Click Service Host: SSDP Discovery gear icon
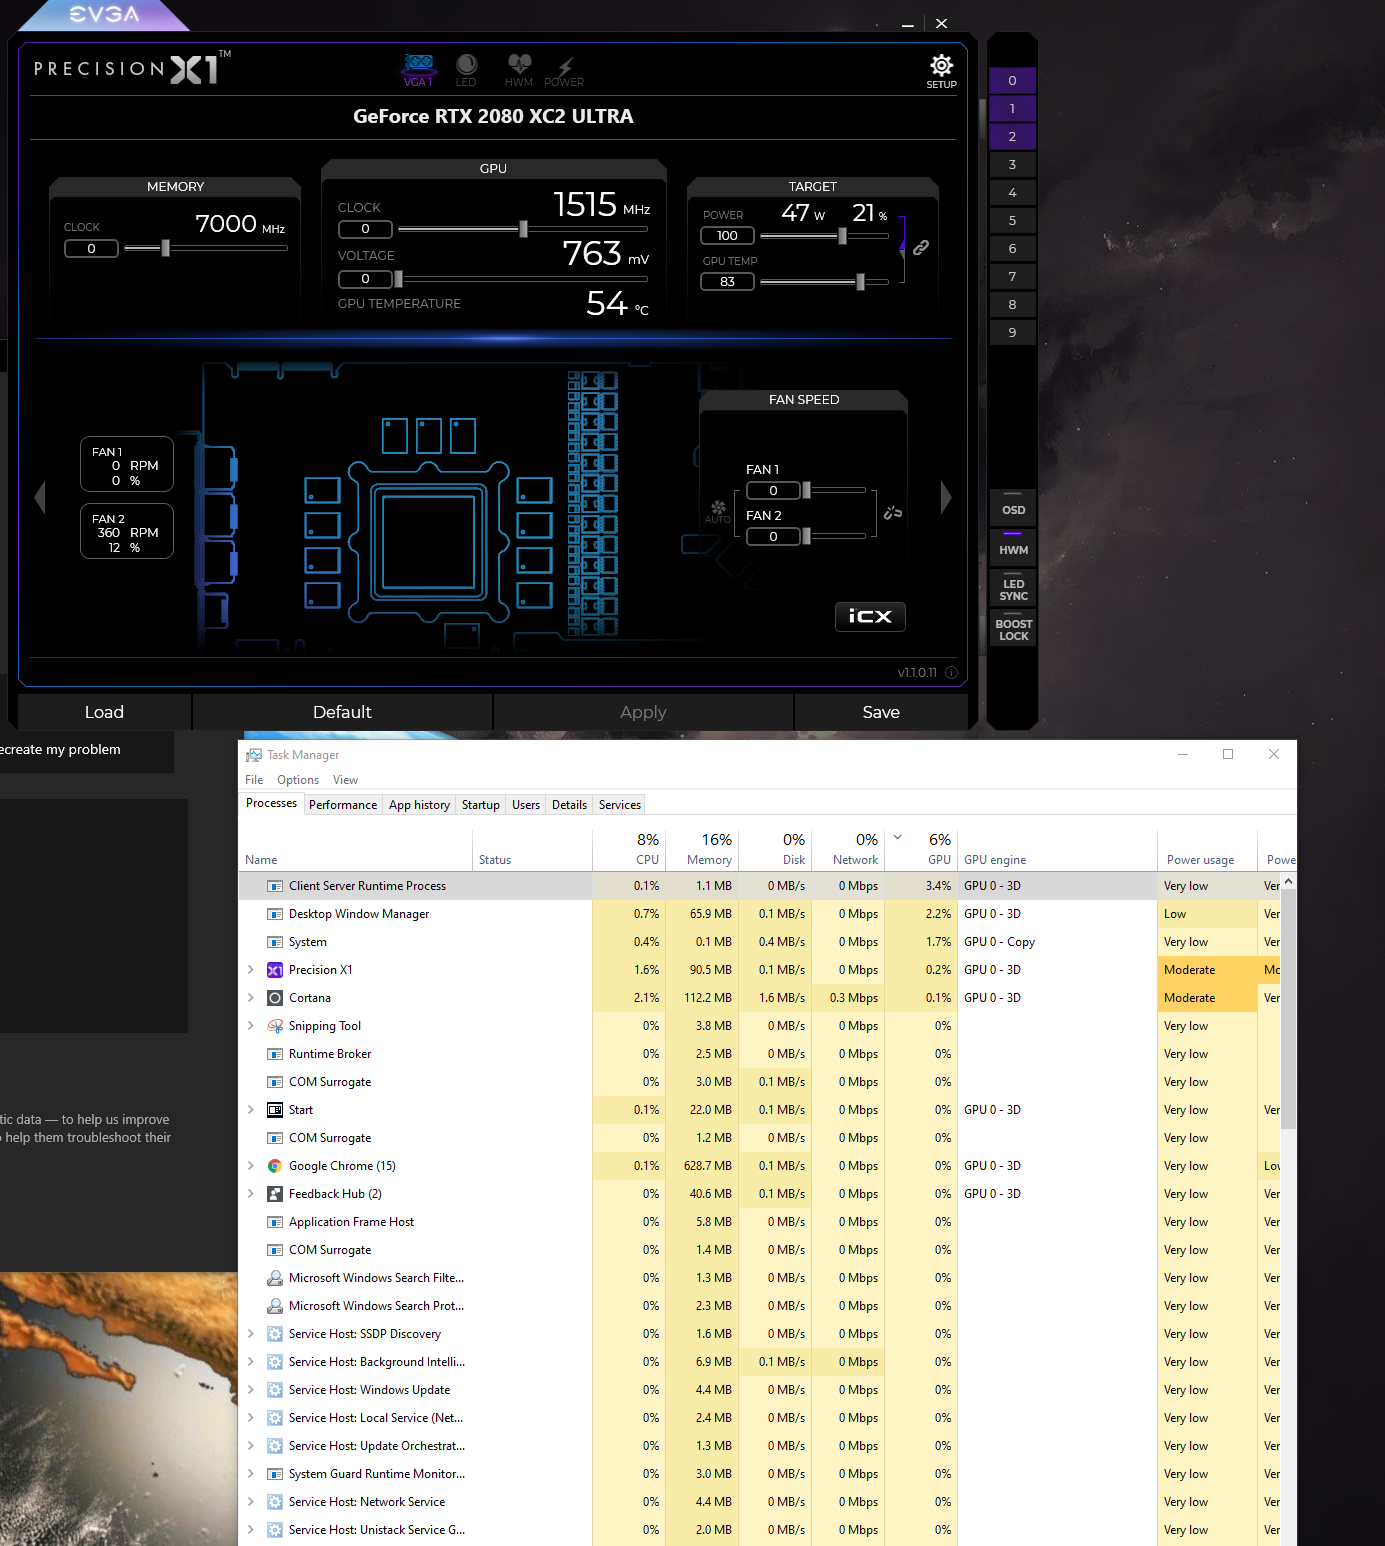Image resolution: width=1385 pixels, height=1546 pixels. (x=275, y=1334)
